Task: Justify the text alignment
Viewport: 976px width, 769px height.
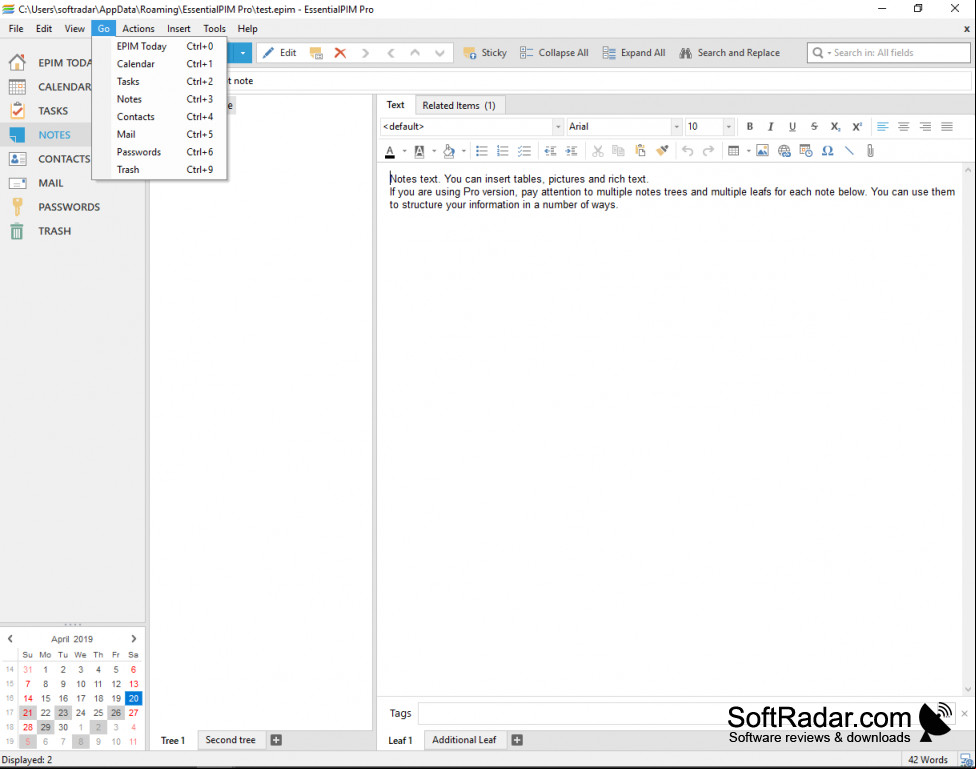Action: [947, 126]
